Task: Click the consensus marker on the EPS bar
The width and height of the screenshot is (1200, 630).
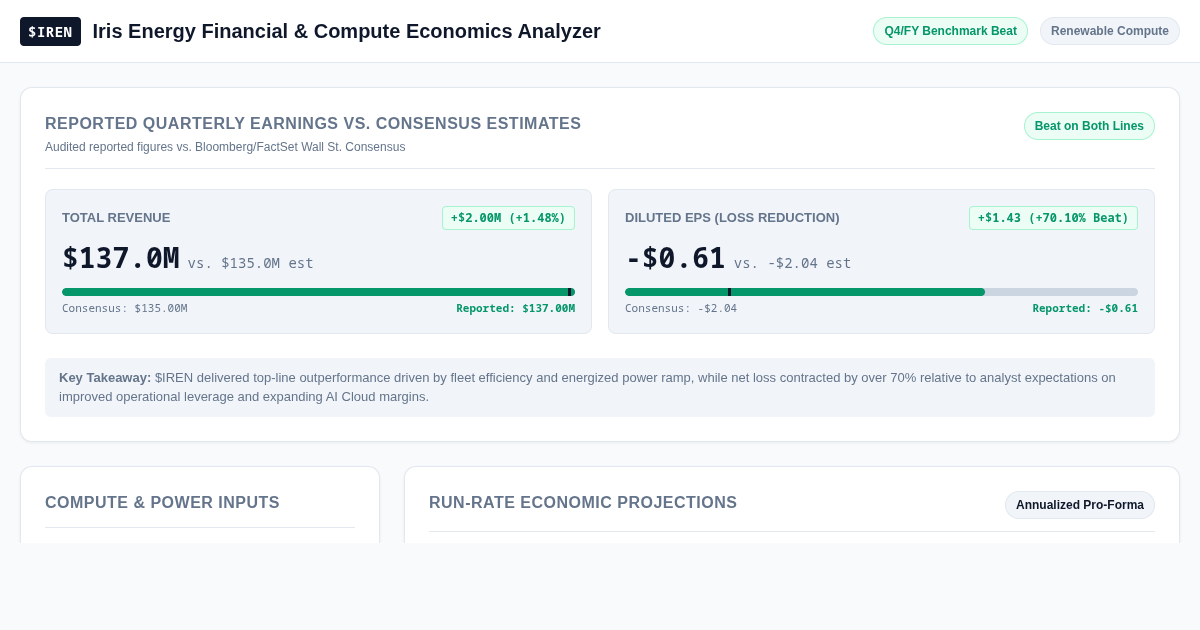Action: point(729,292)
